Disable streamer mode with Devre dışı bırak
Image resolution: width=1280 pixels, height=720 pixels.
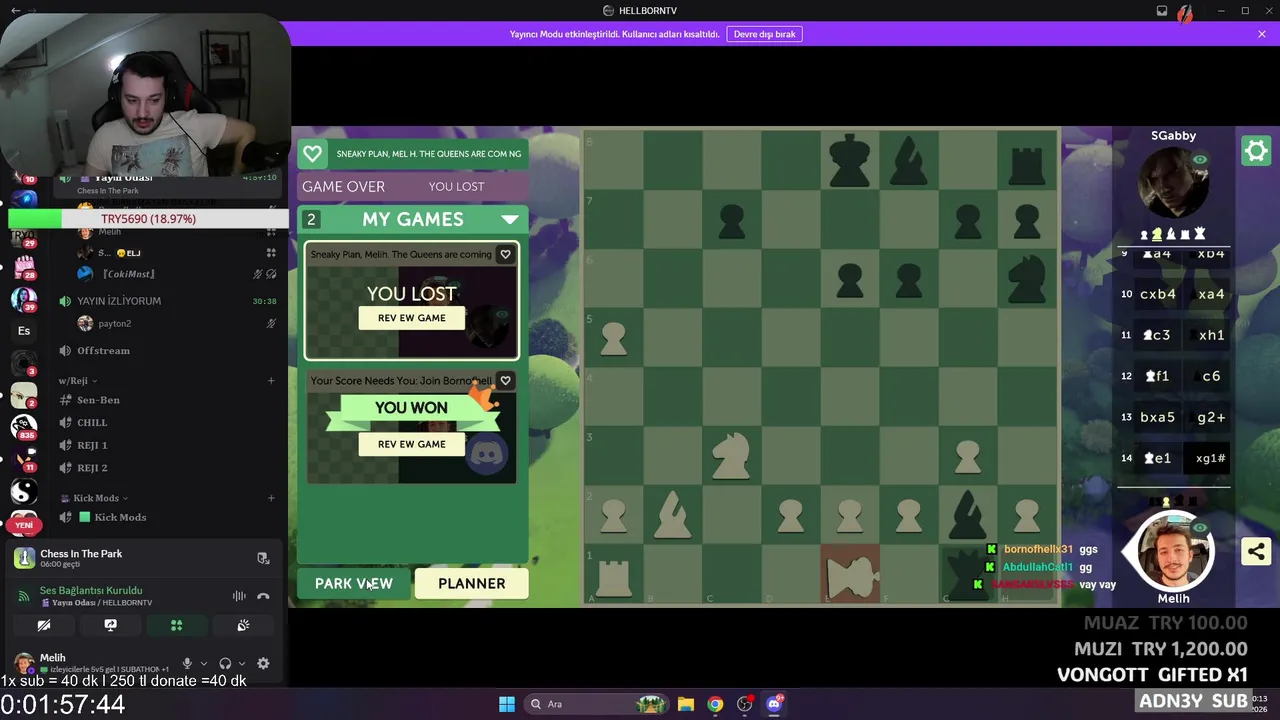point(765,34)
